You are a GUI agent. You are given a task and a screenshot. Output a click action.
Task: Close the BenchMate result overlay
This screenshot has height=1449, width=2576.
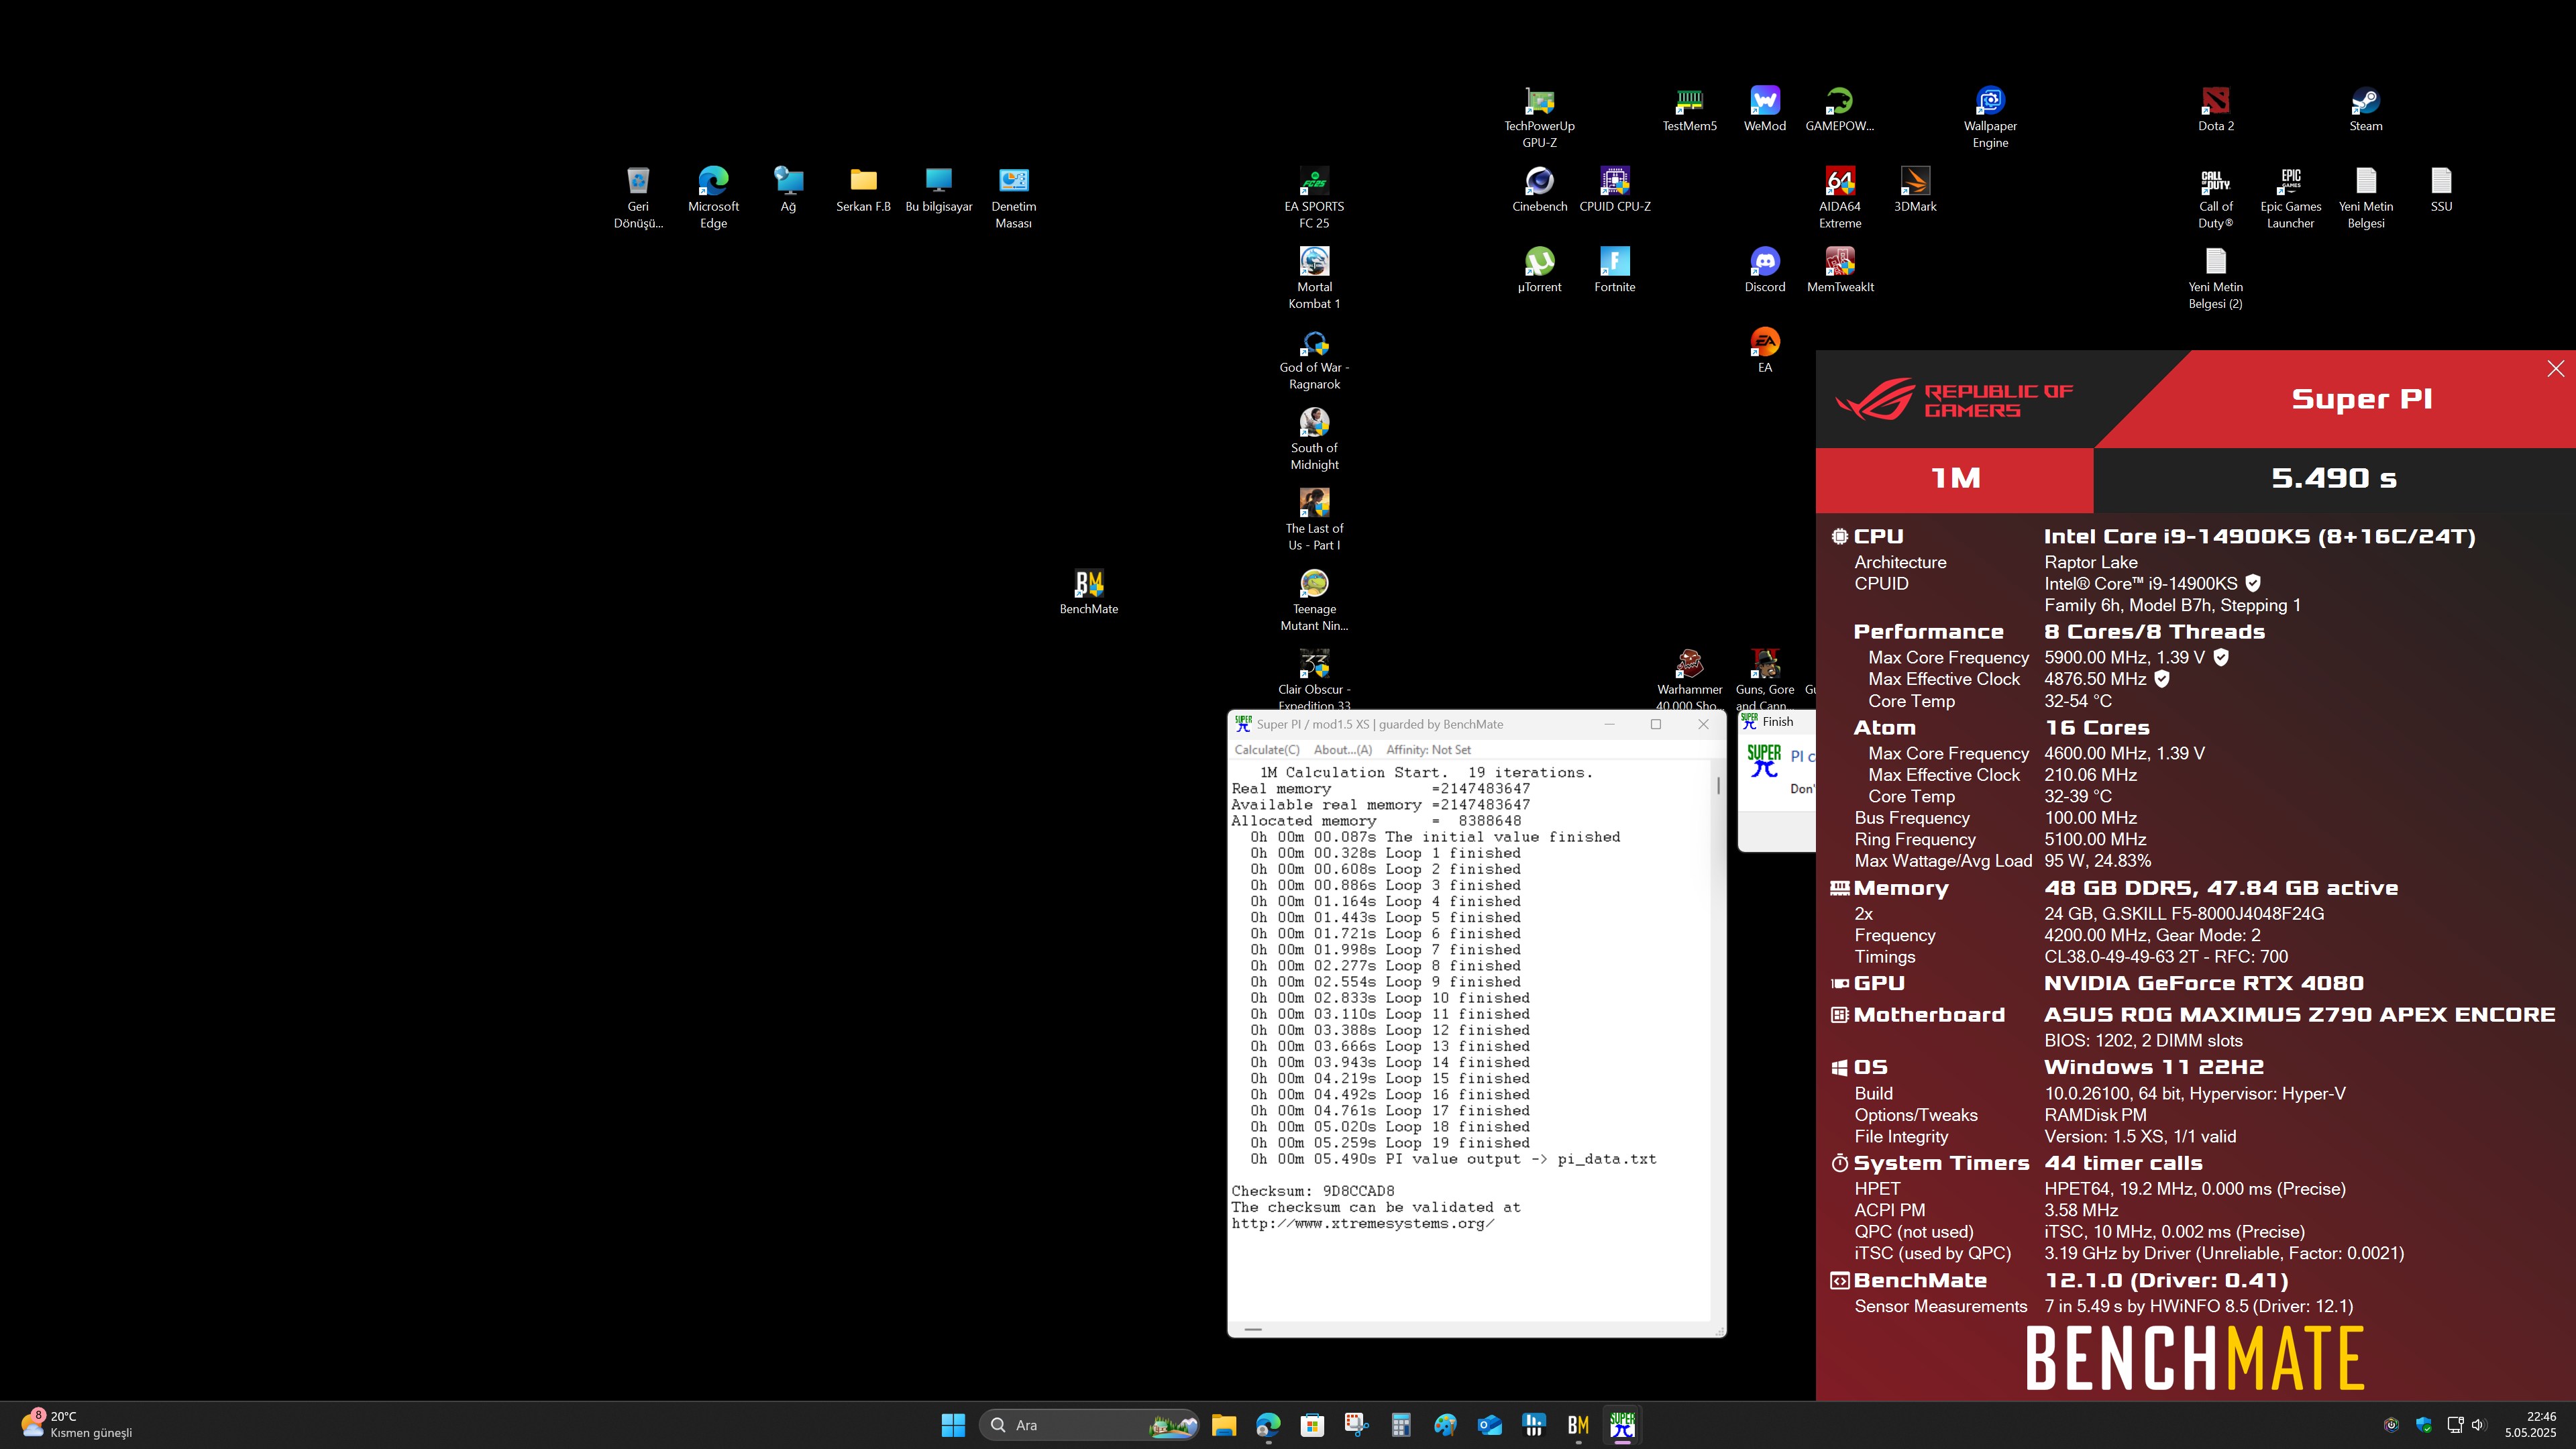point(2555,369)
